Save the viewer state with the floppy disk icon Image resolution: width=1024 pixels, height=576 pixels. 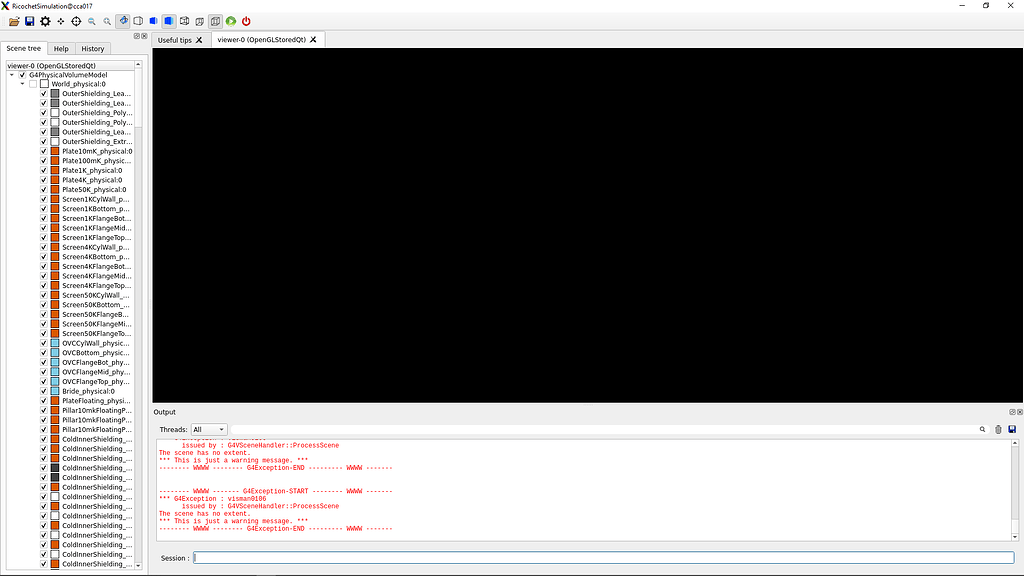29,21
